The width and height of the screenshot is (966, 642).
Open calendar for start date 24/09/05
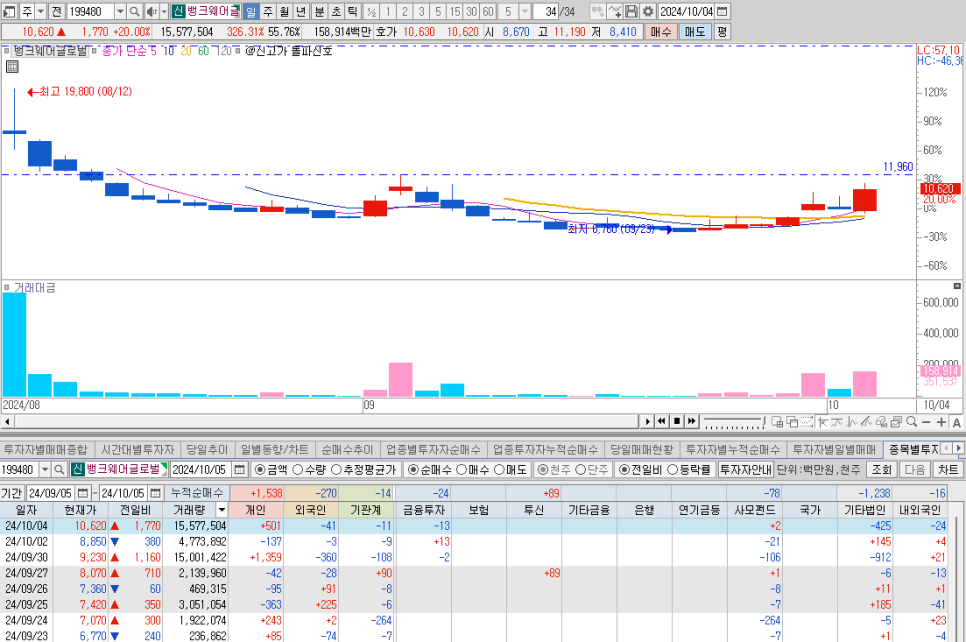(83, 494)
